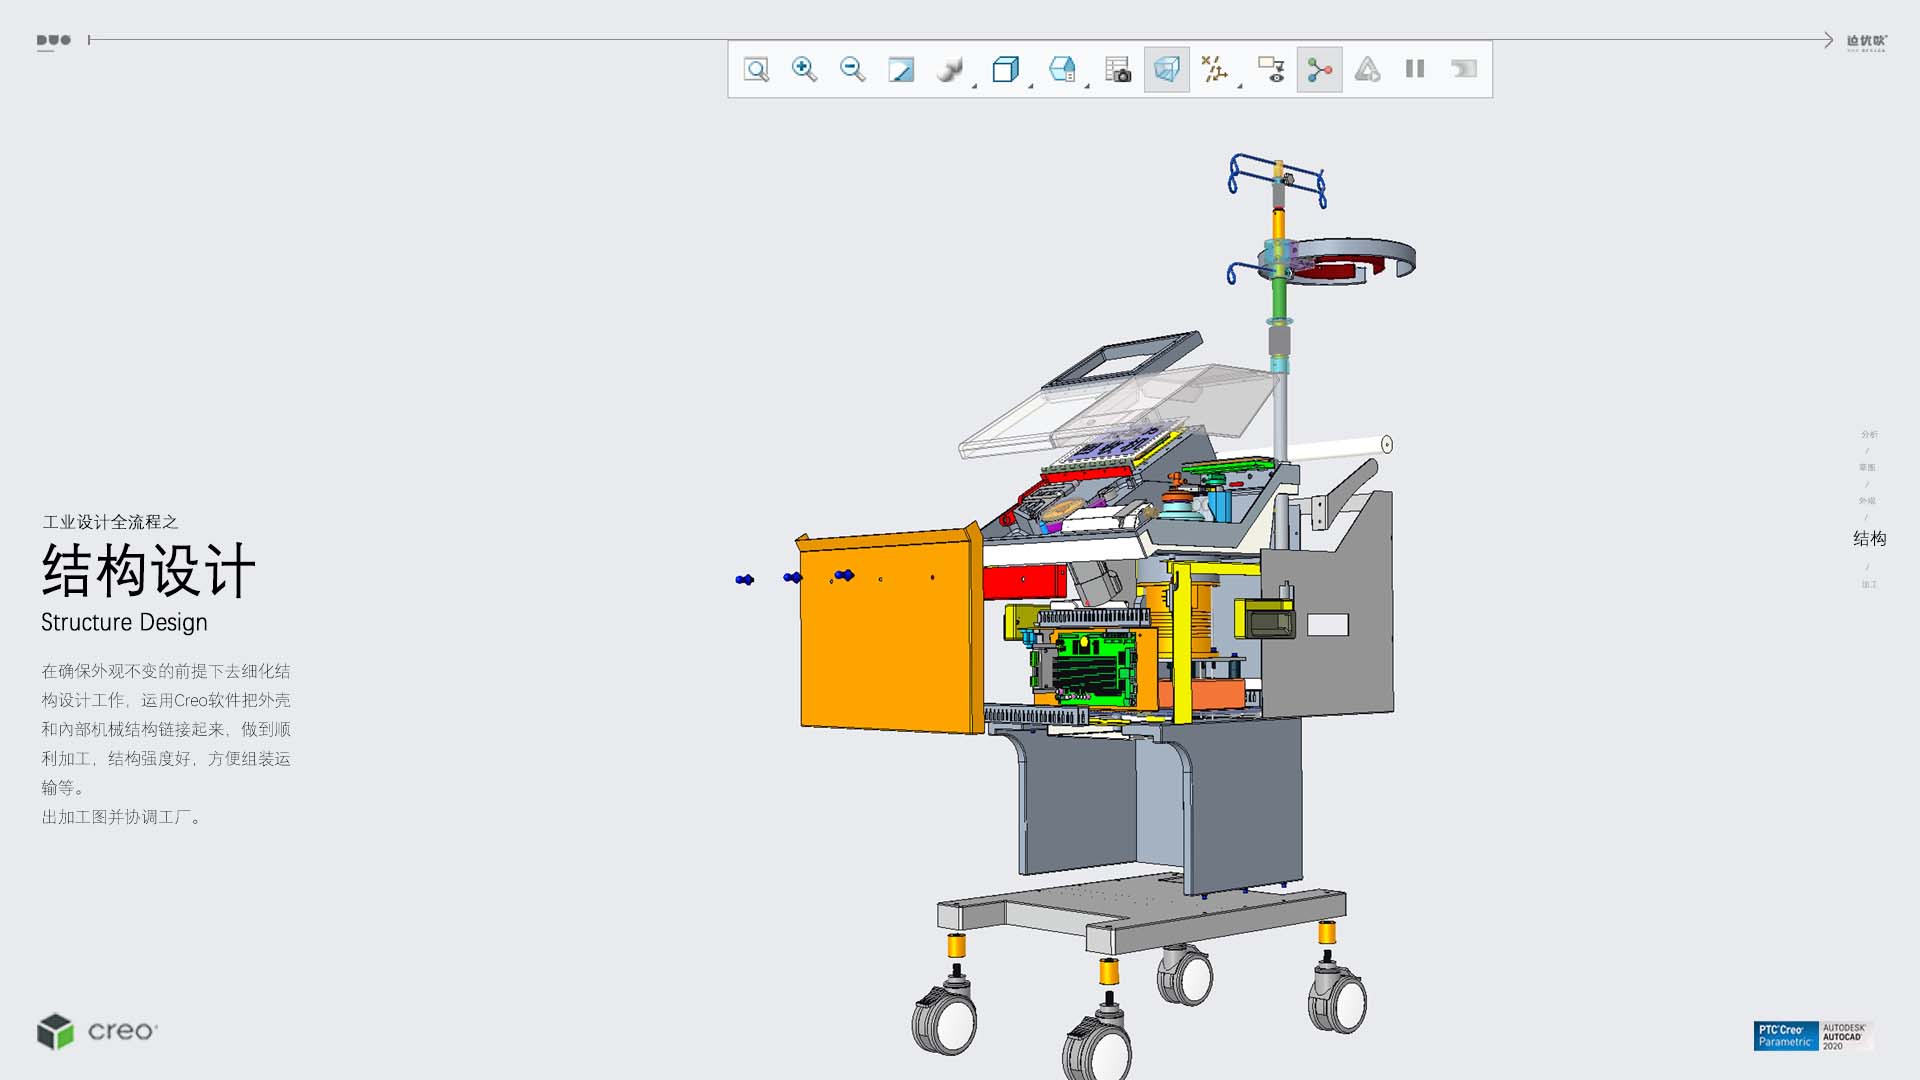Open View Manager camera icon
Screen dimensions: 1920x1080
click(x=1117, y=69)
